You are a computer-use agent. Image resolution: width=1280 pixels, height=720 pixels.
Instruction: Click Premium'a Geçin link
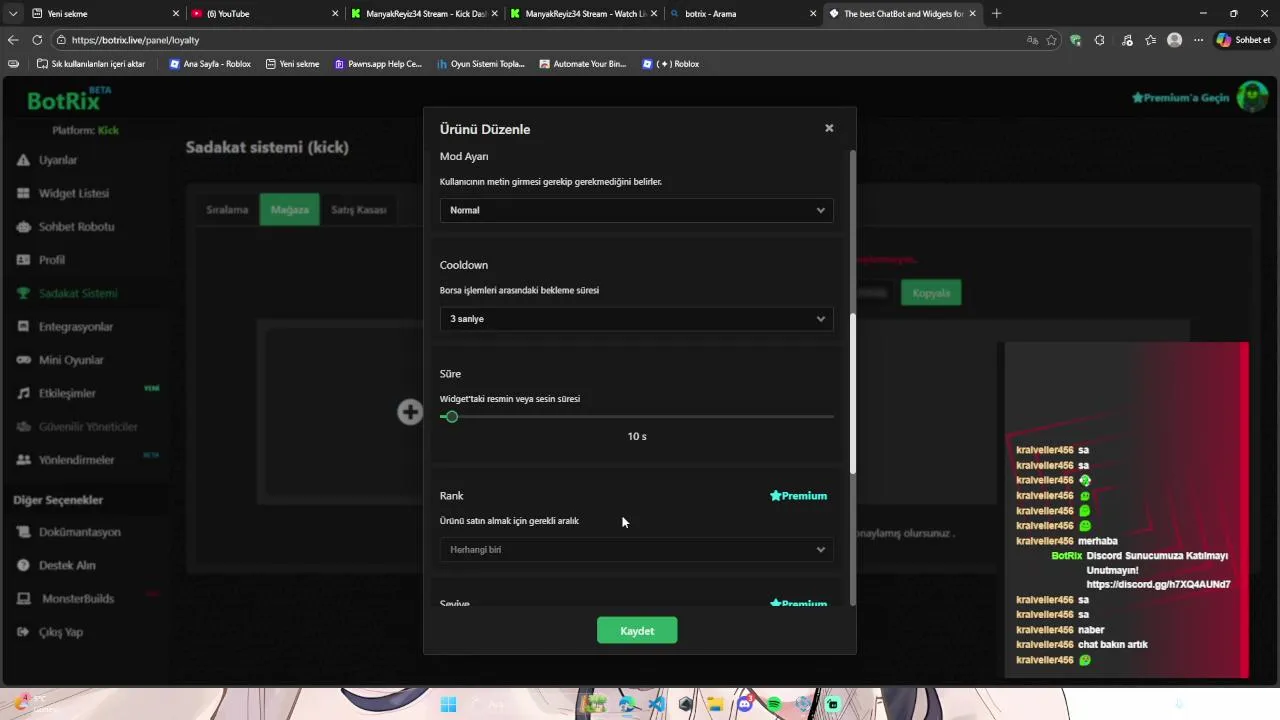pyautogui.click(x=1180, y=98)
